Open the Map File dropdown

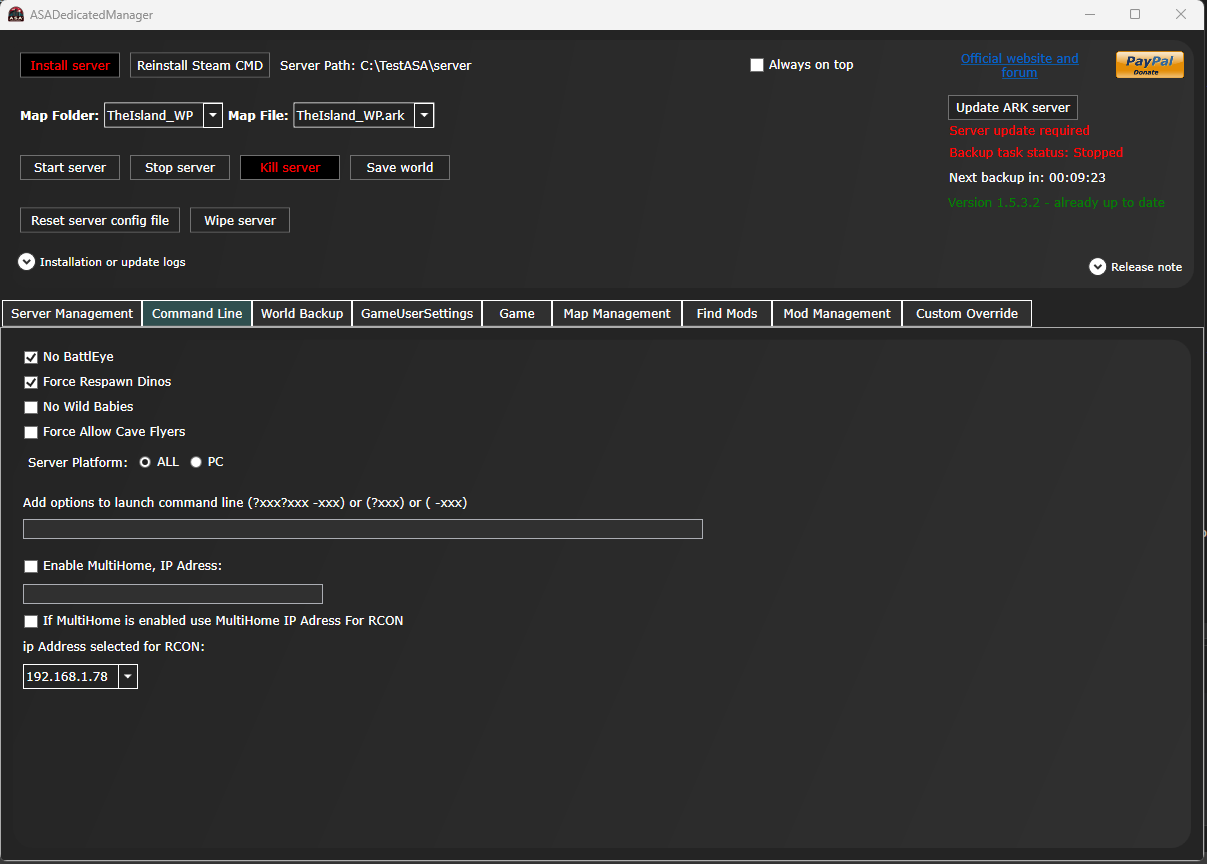[423, 115]
